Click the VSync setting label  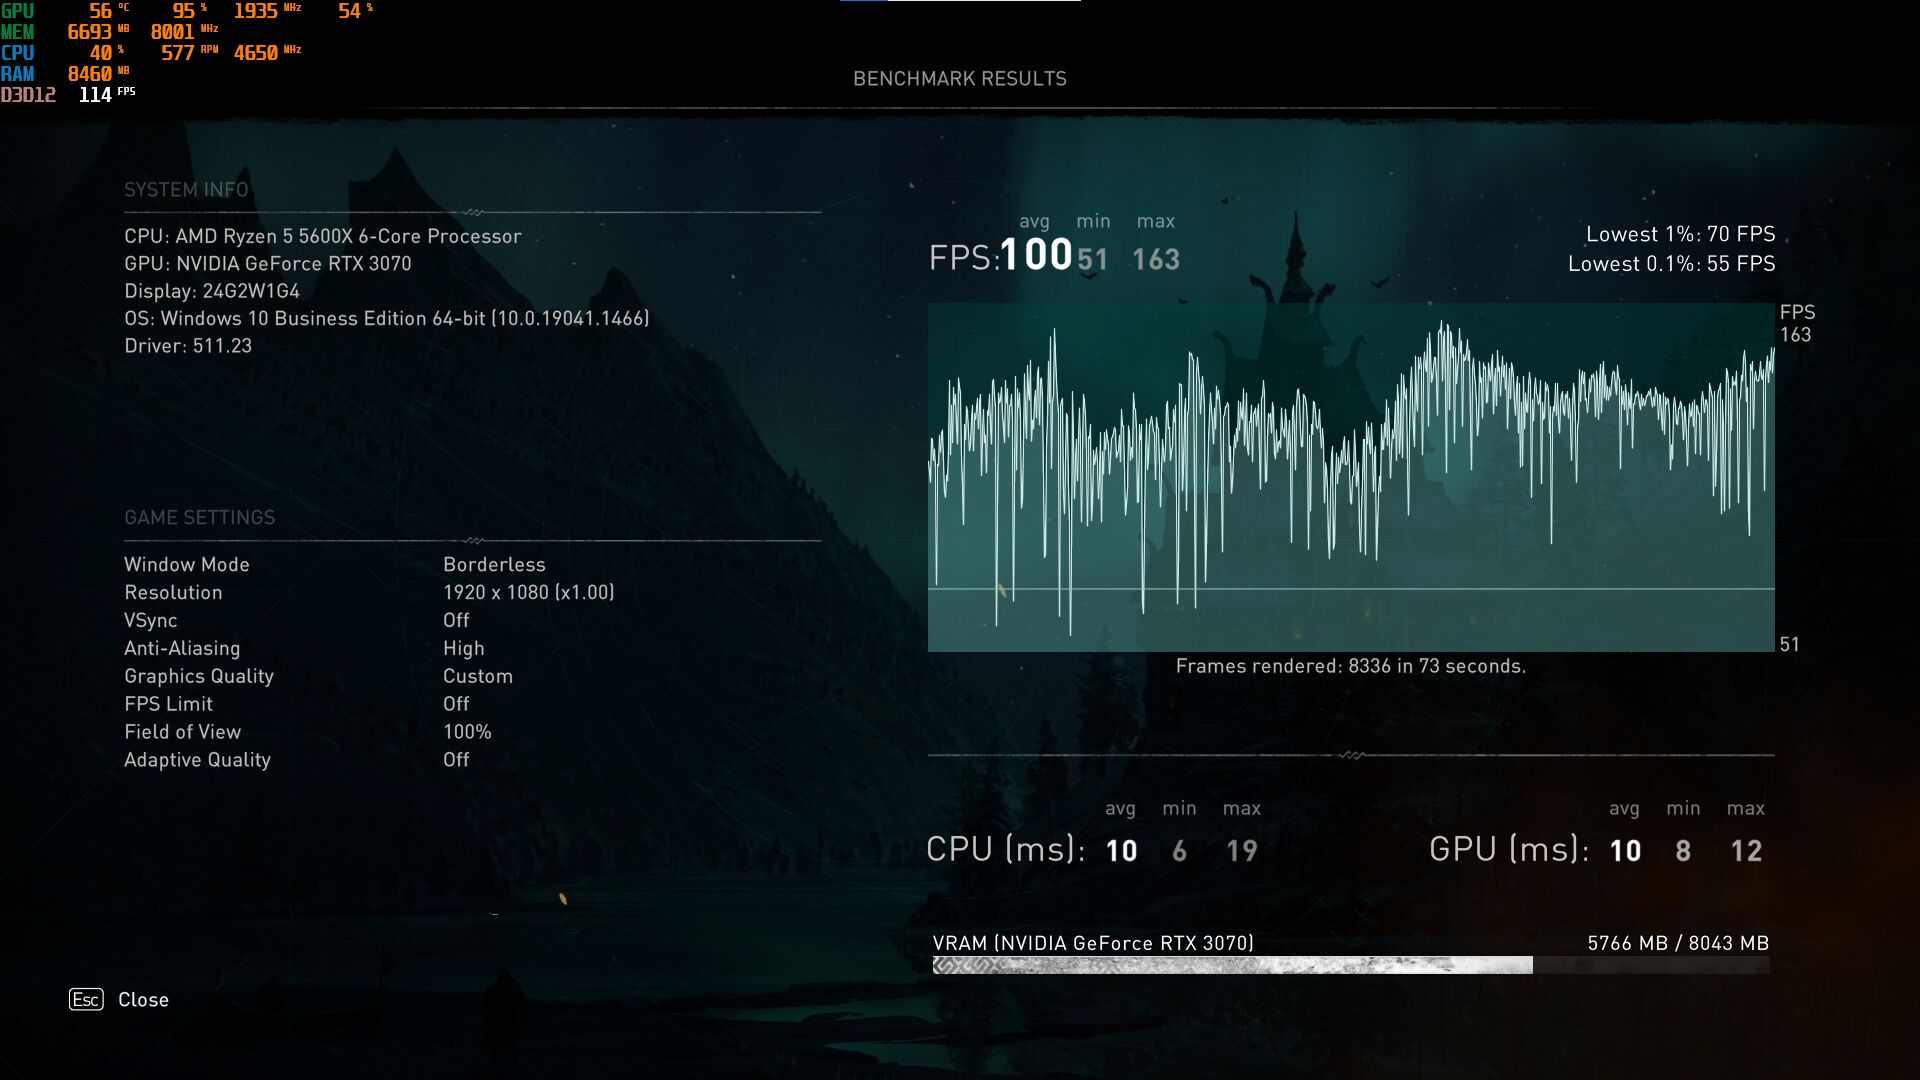click(151, 620)
